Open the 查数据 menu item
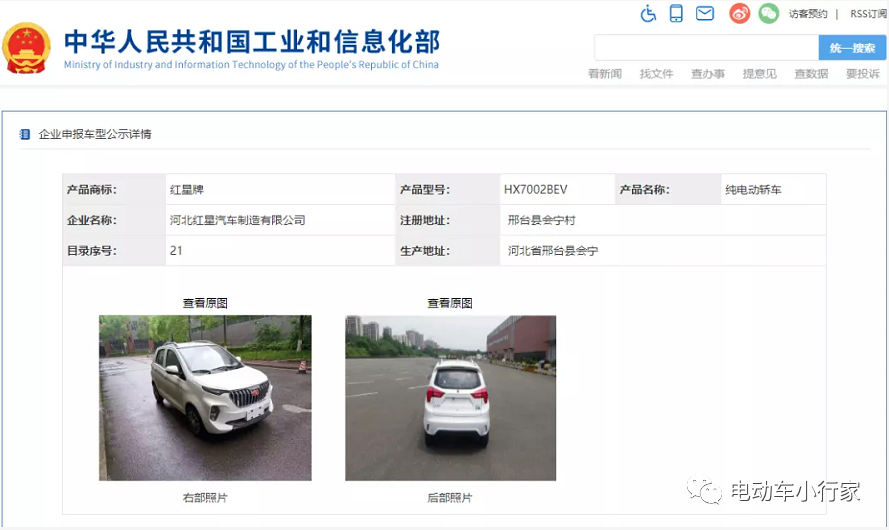 811,74
